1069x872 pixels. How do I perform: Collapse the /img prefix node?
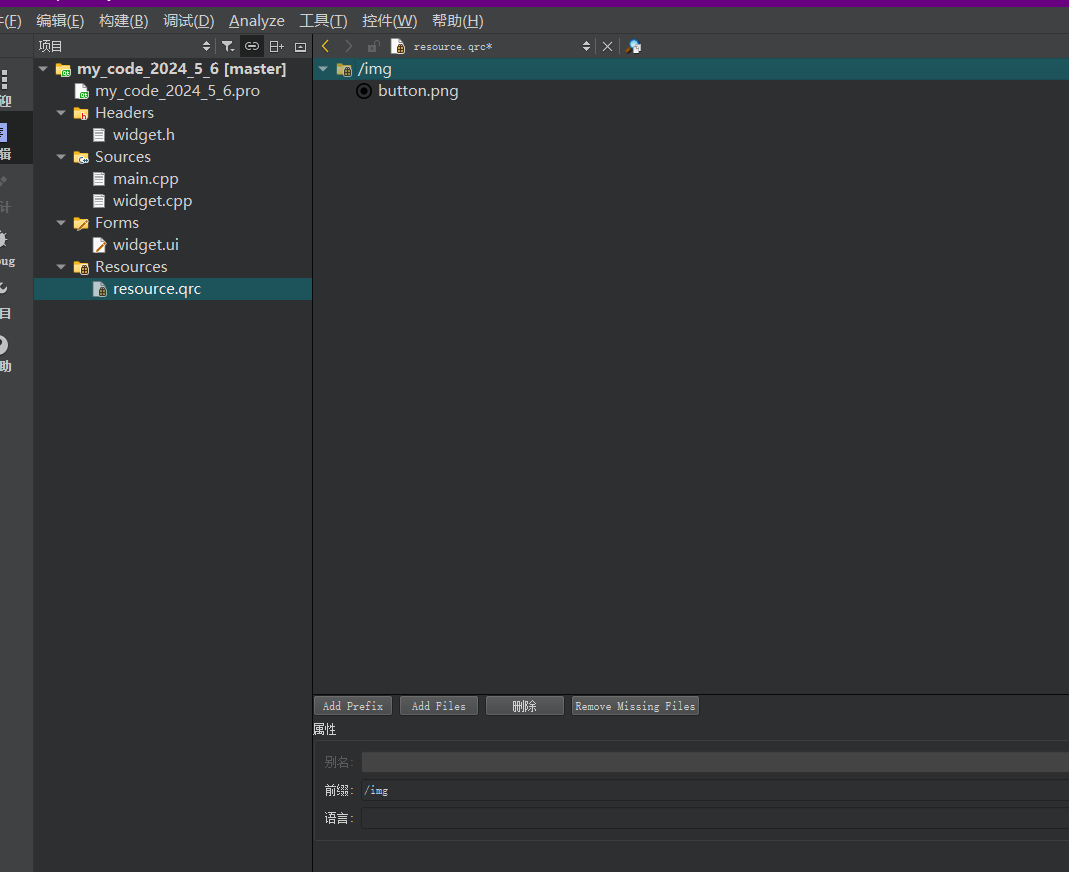click(323, 69)
